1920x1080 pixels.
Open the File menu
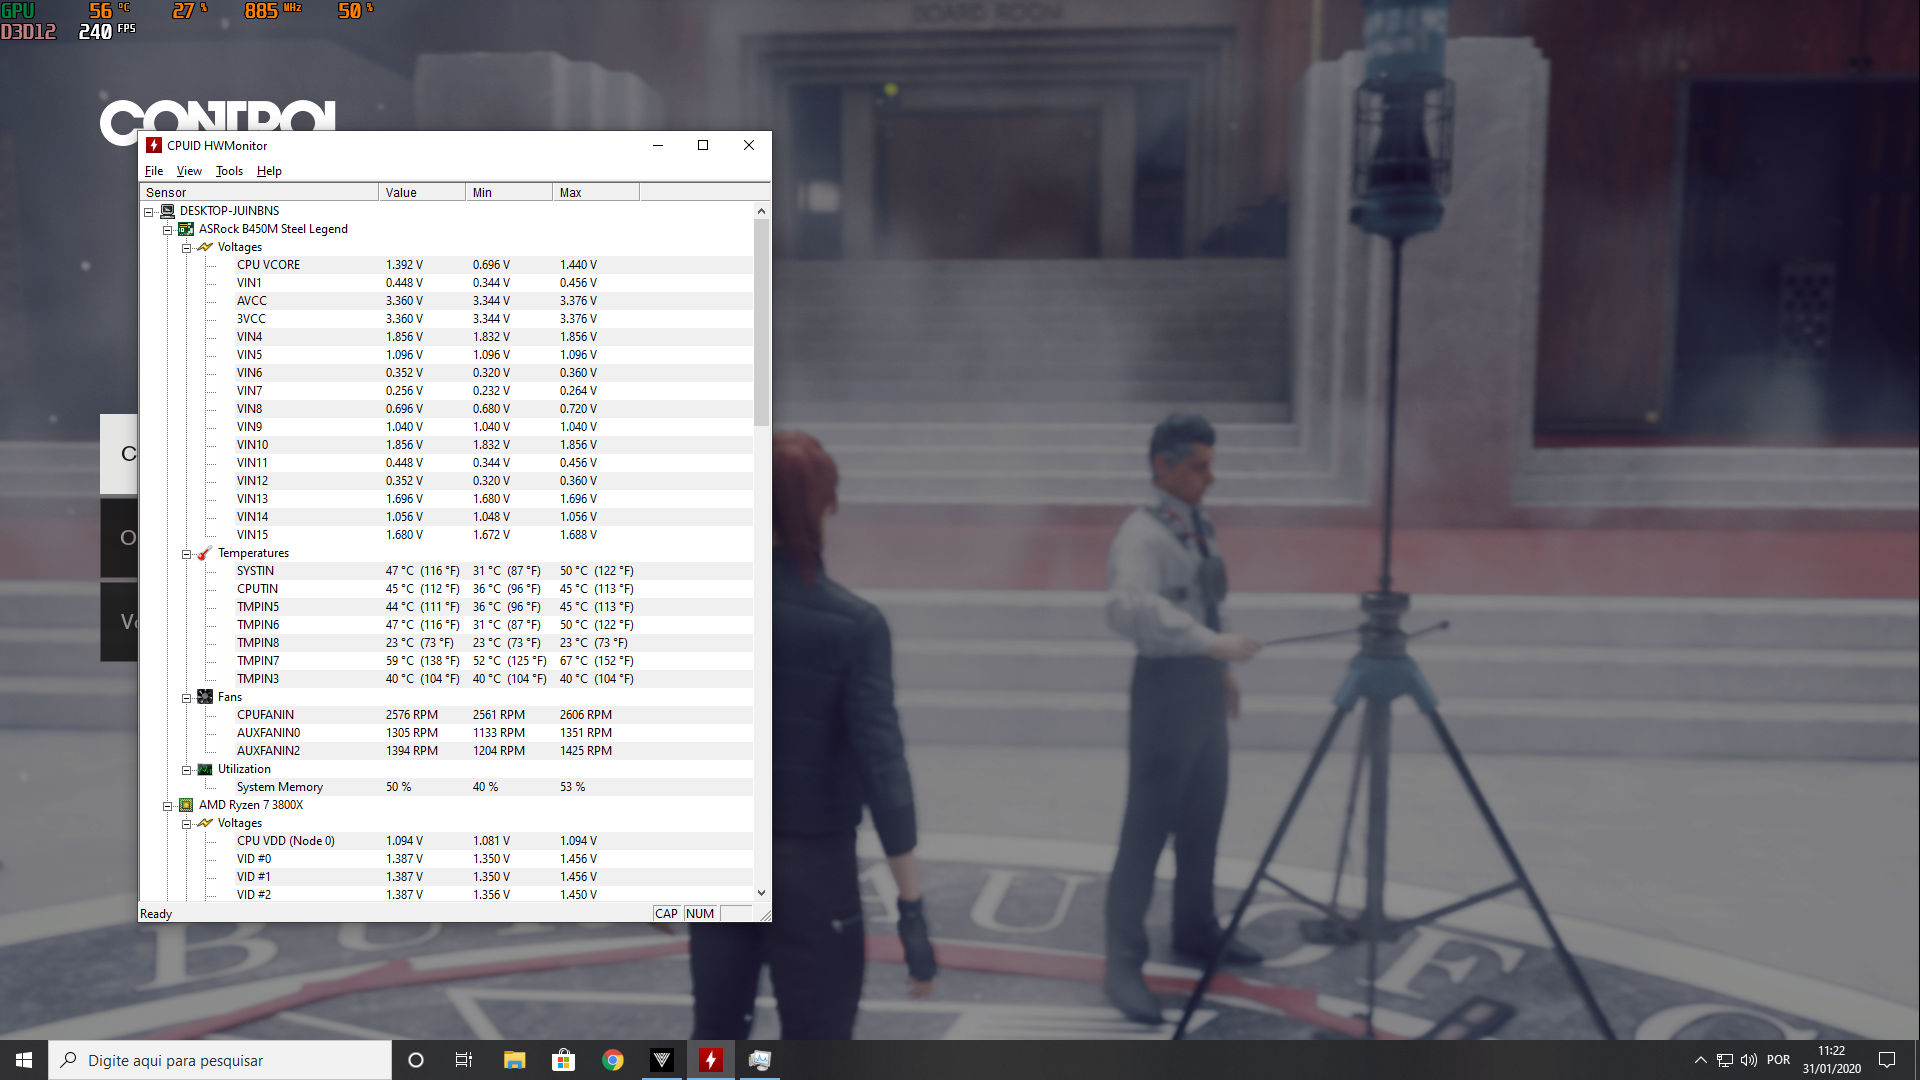(154, 171)
